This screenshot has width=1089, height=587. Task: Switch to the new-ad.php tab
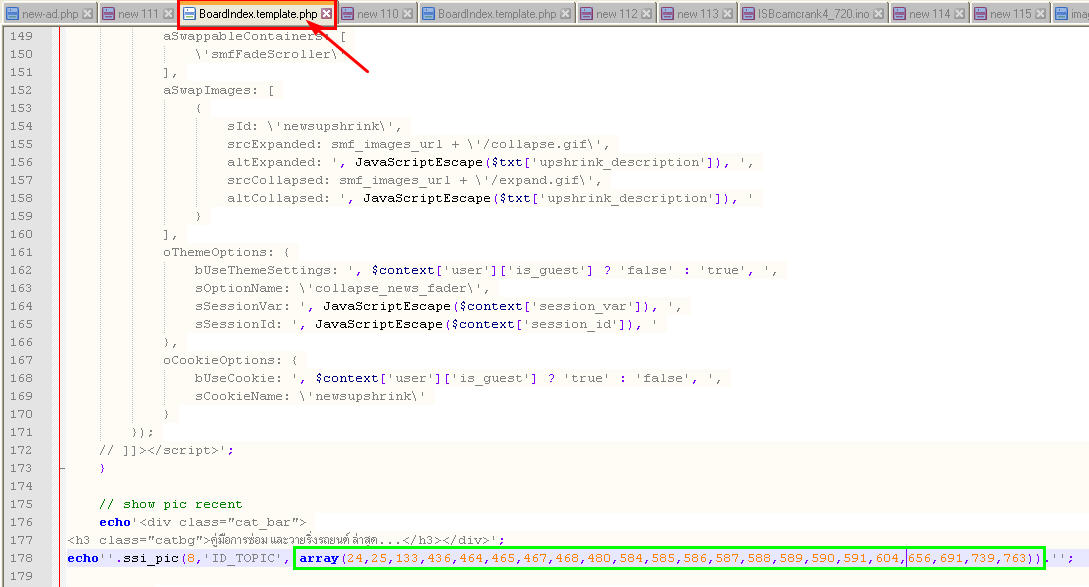click(50, 14)
